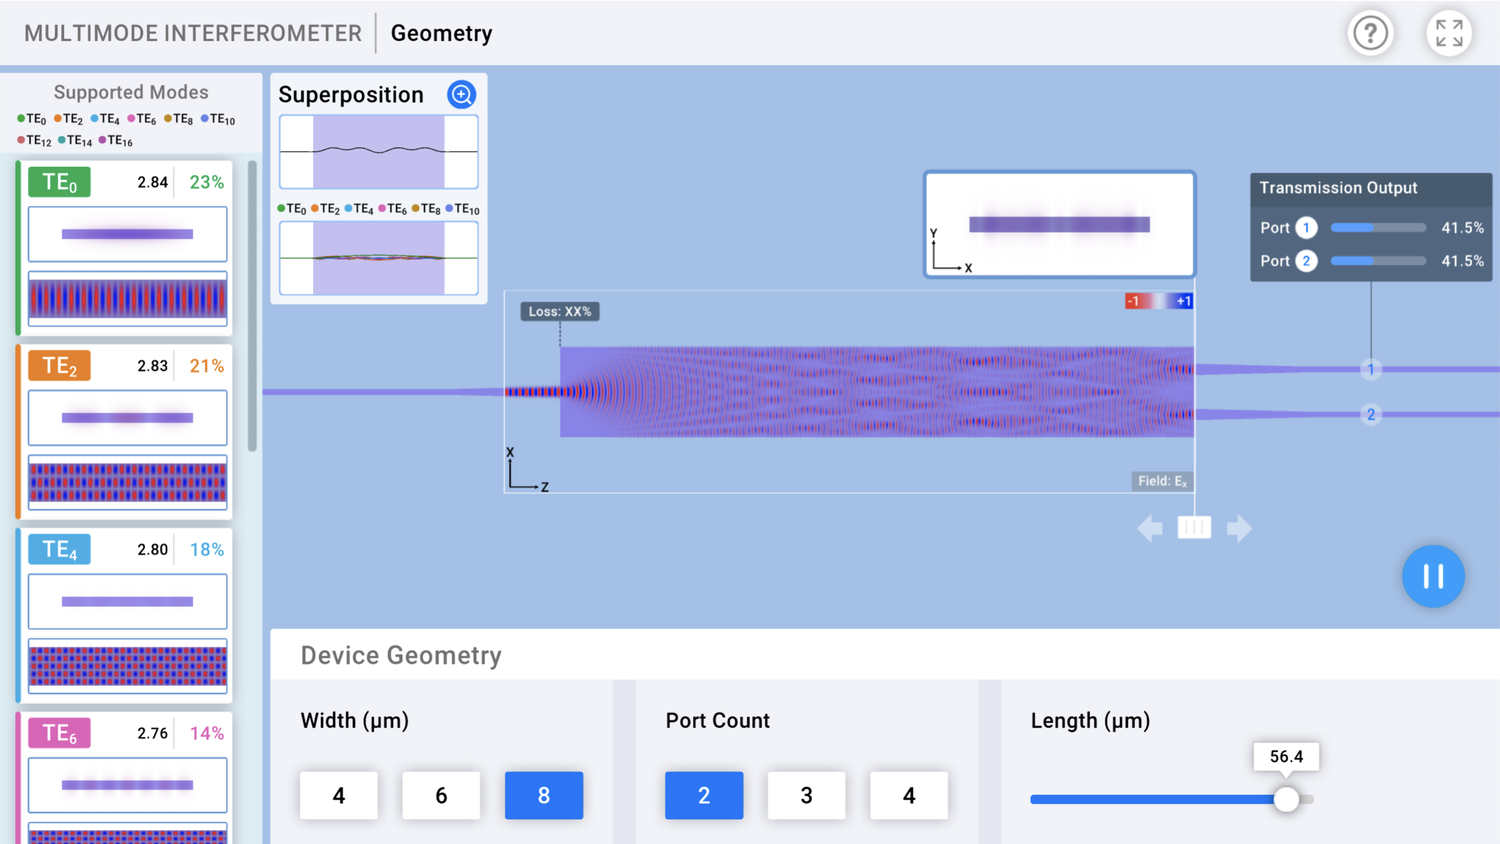This screenshot has height=844, width=1500.
Task: Open the help dialog via question mark icon
Action: click(x=1370, y=33)
